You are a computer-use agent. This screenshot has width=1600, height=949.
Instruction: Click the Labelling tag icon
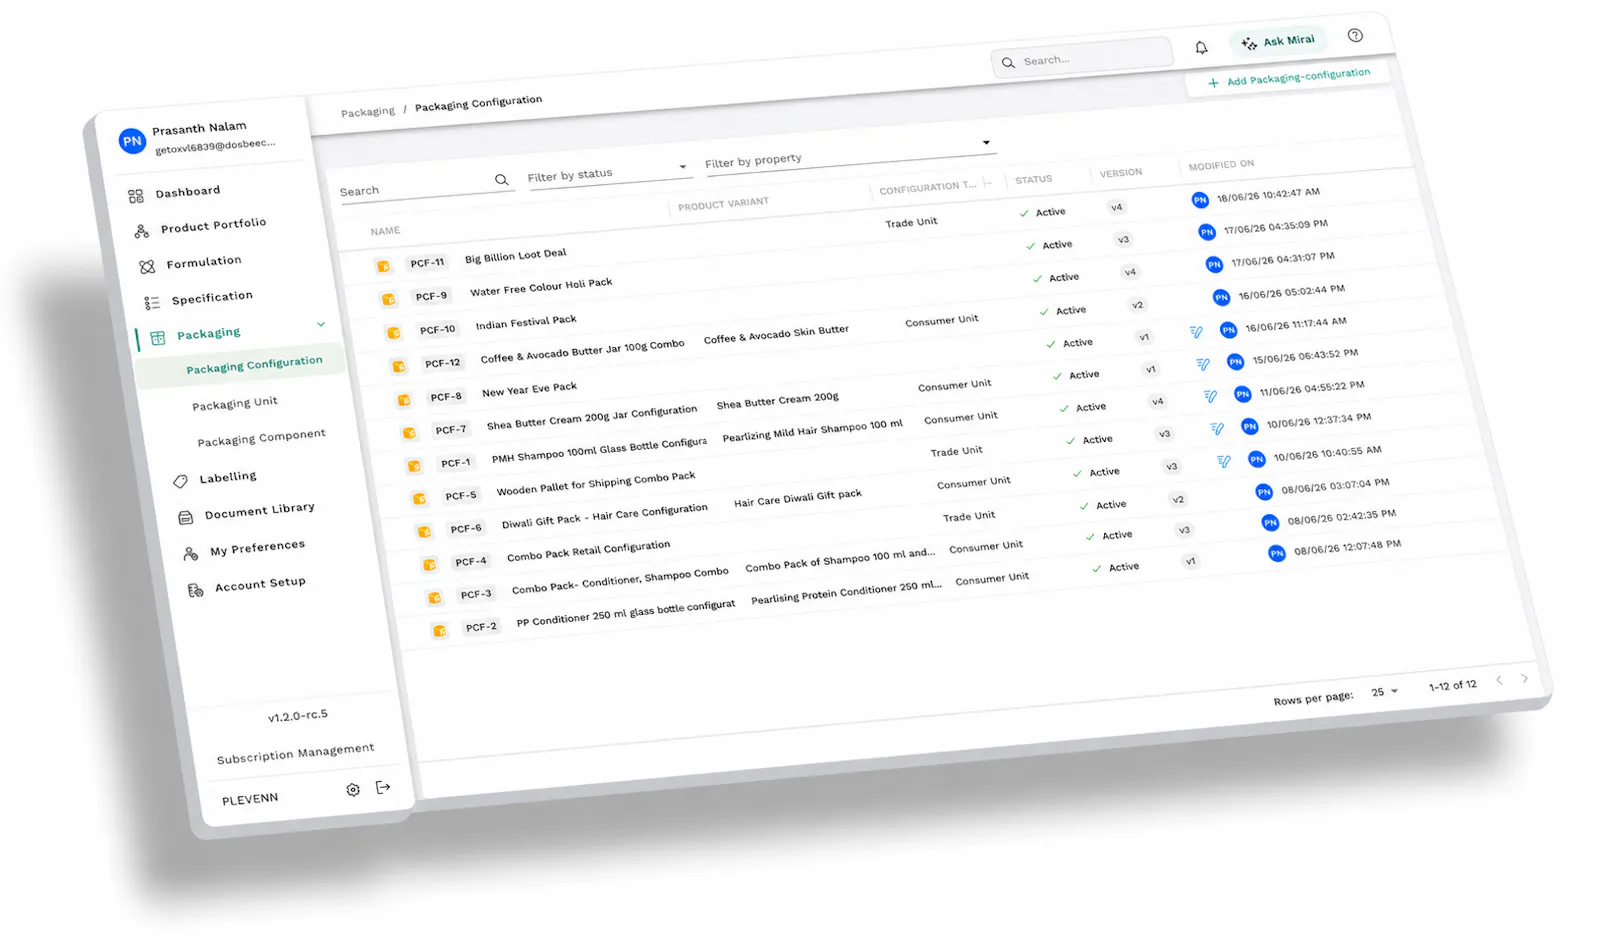click(180, 481)
